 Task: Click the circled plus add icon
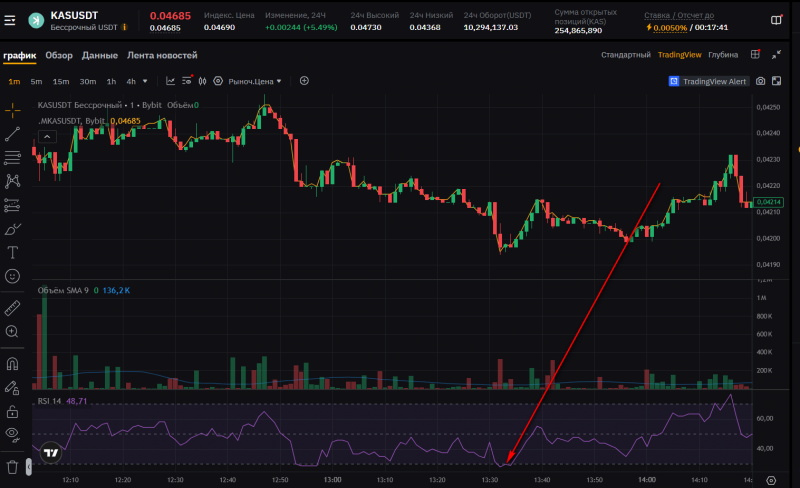[304, 81]
